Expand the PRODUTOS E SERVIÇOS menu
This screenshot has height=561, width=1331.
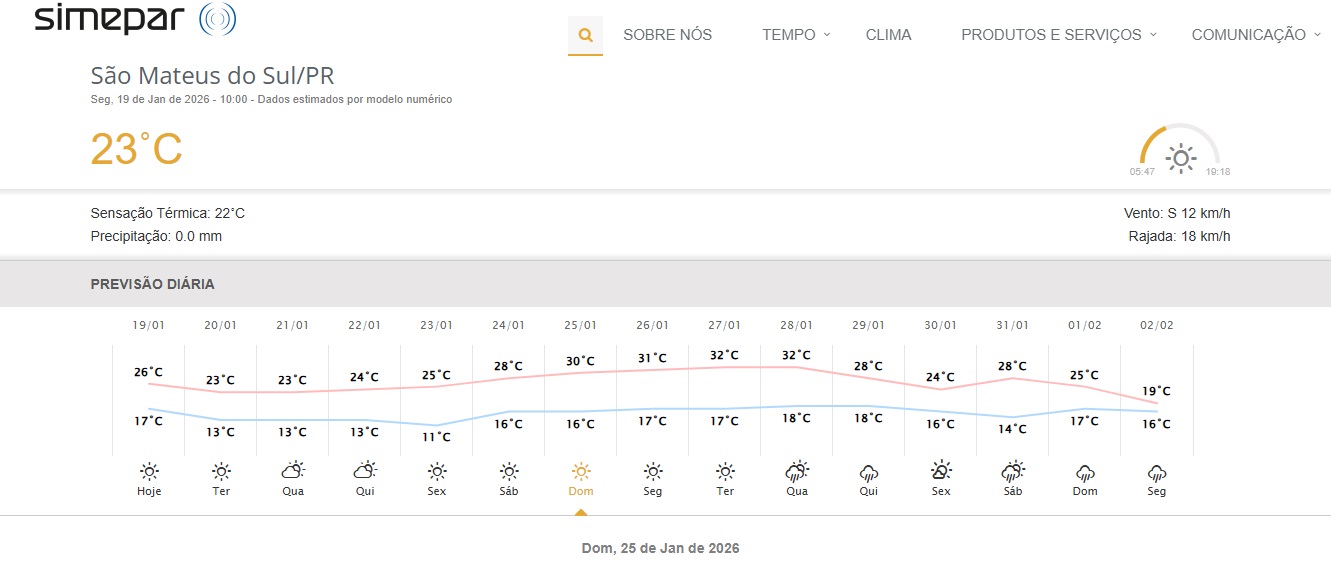point(1058,35)
